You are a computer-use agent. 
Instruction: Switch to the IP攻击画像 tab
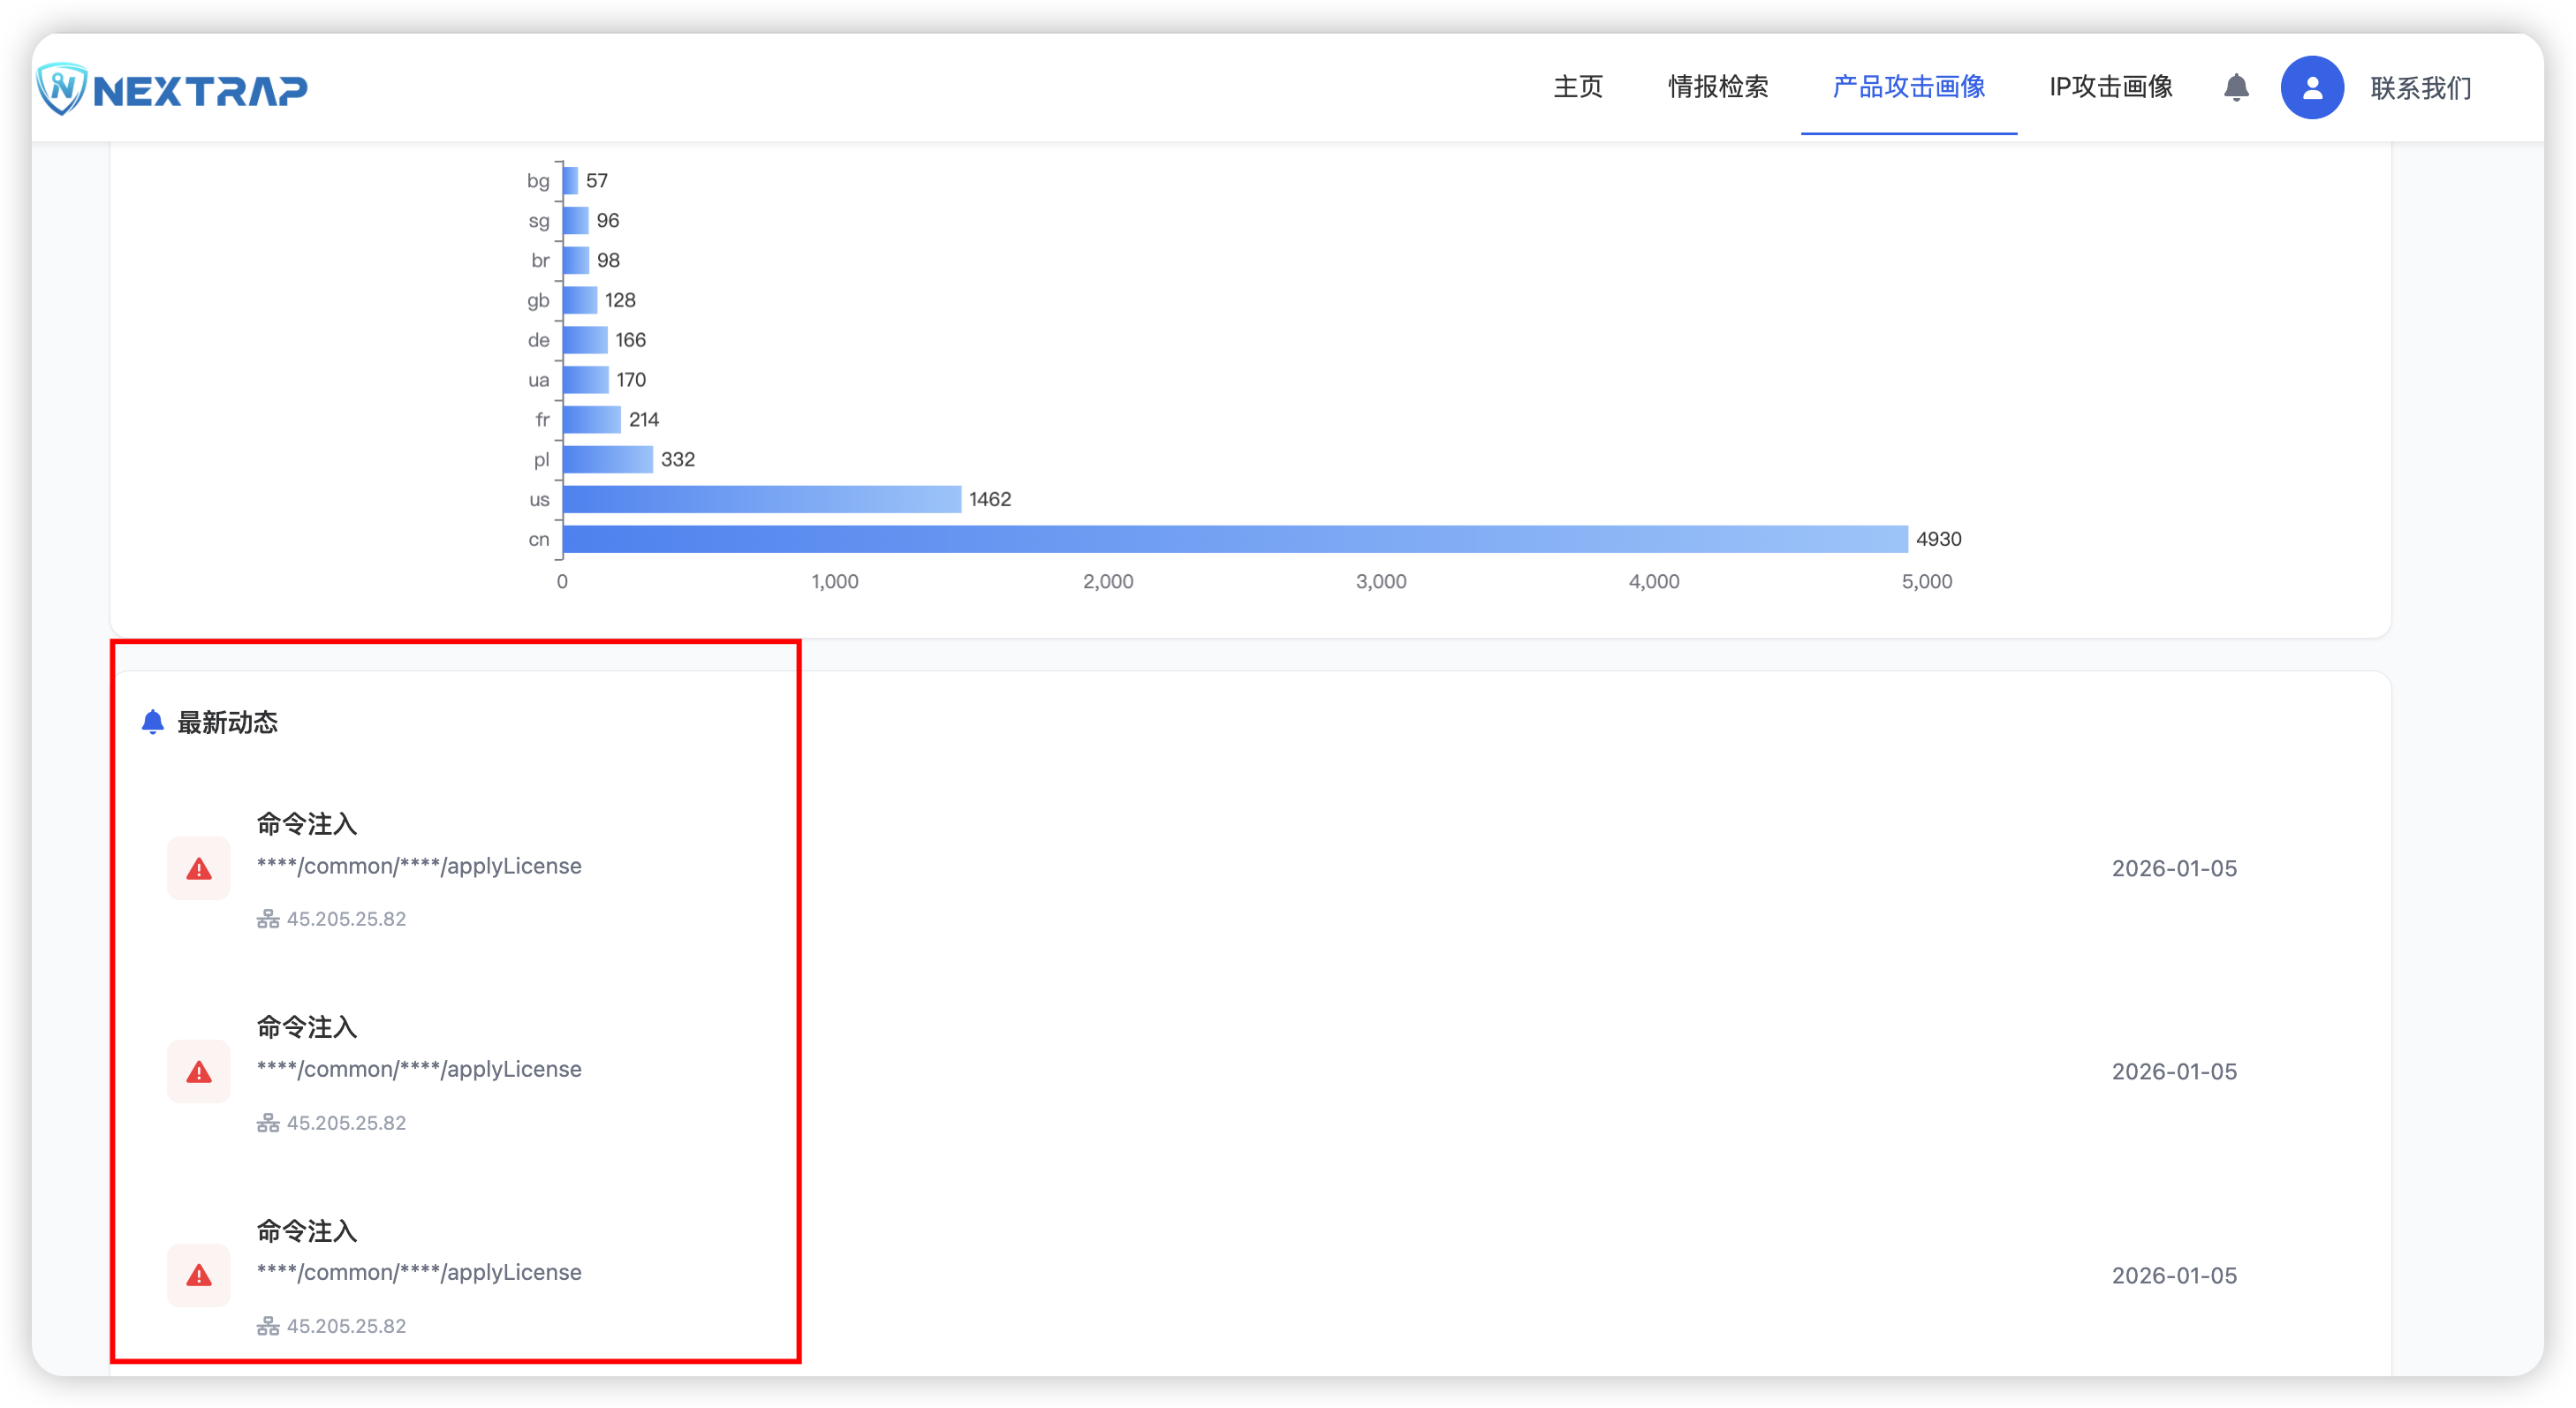(2110, 88)
